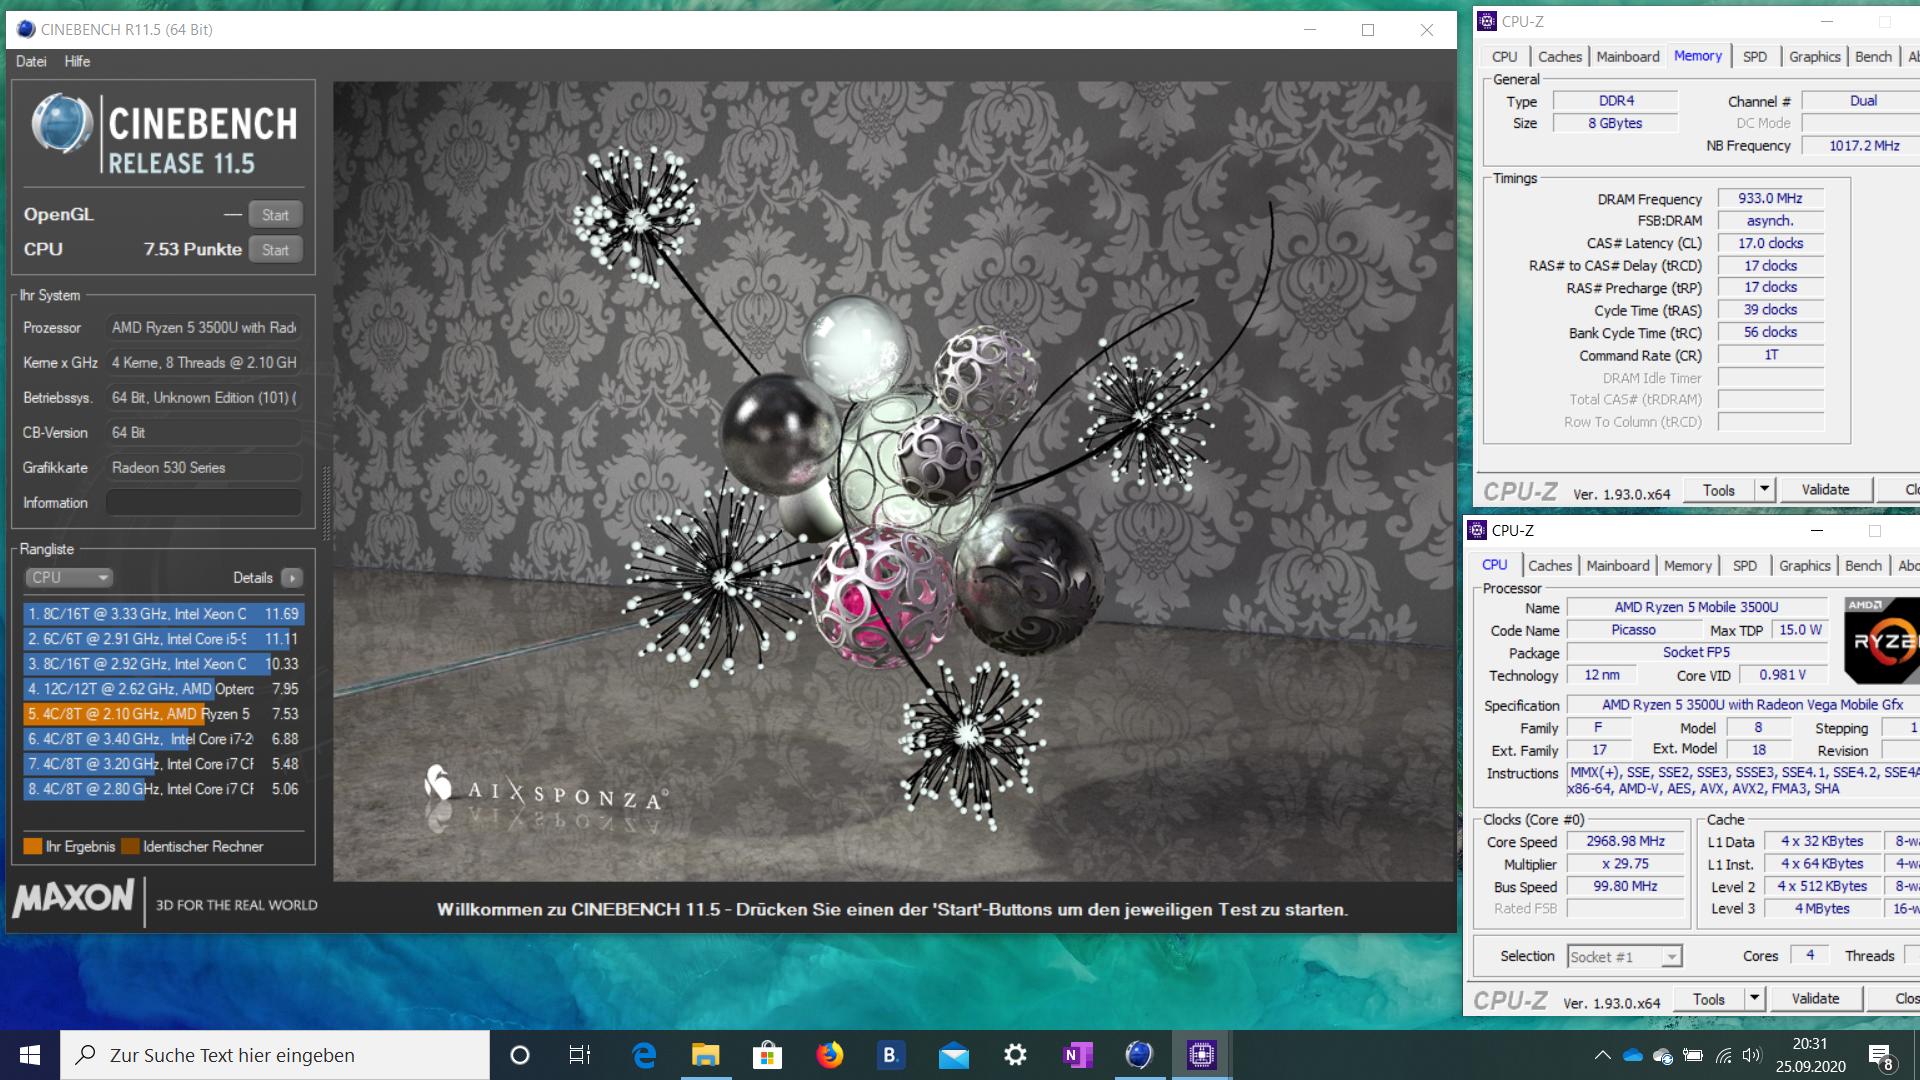Start the OpenGL benchmark
Image resolution: width=1920 pixels, height=1080 pixels.
click(x=275, y=214)
